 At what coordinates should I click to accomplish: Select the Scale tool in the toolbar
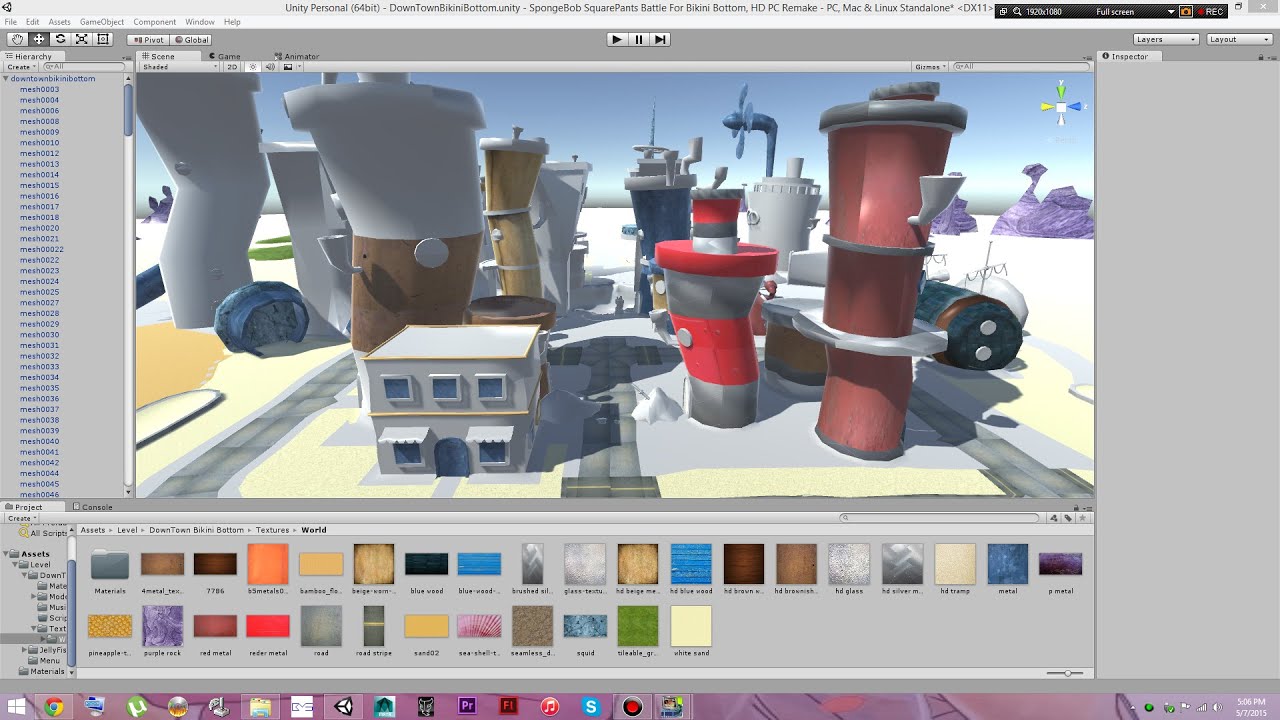(81, 39)
